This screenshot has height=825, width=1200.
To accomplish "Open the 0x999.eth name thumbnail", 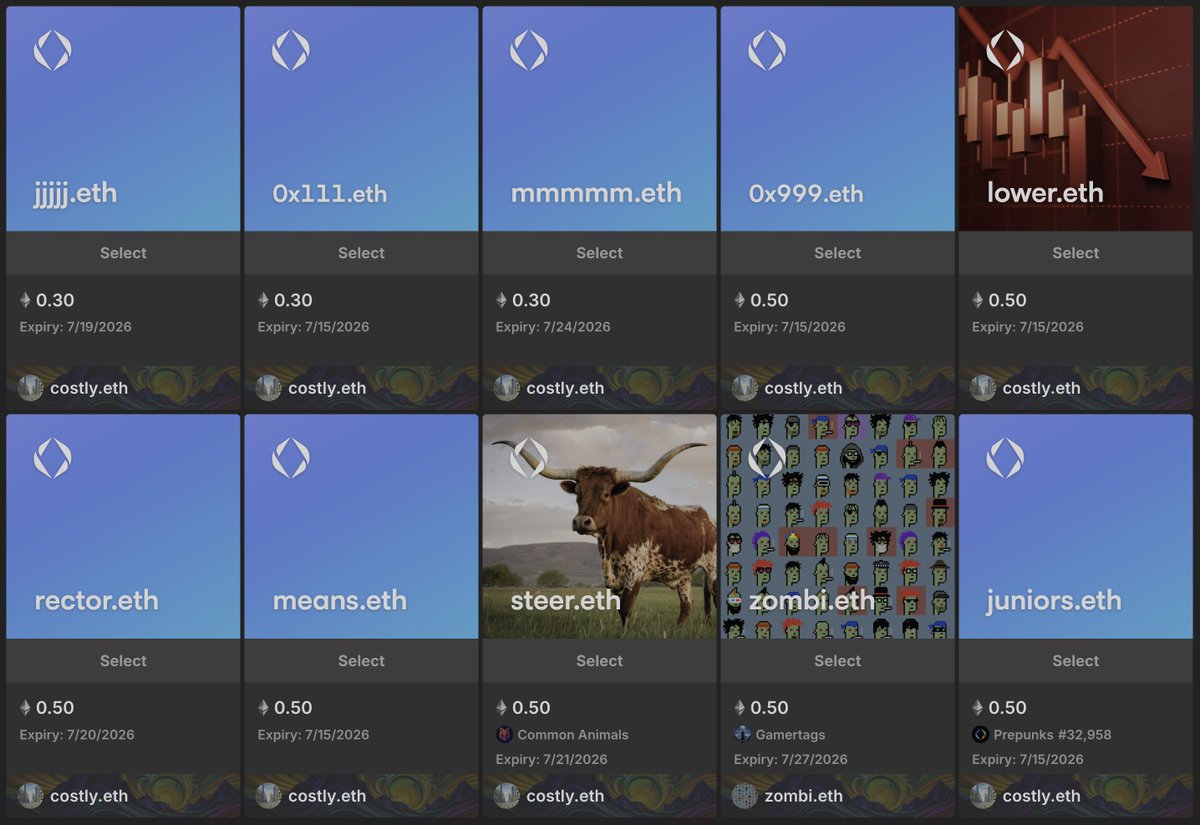I will (x=837, y=119).
